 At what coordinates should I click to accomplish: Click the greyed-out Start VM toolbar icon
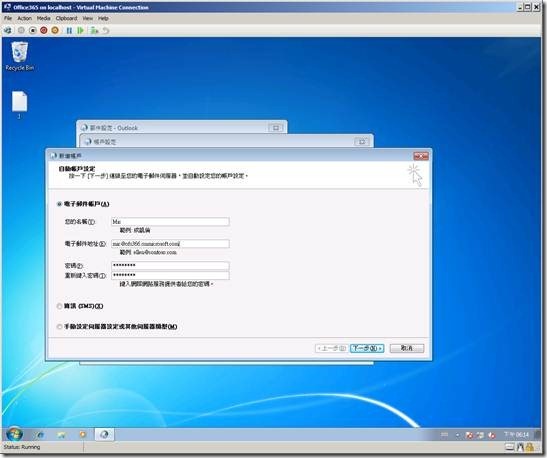point(21,31)
